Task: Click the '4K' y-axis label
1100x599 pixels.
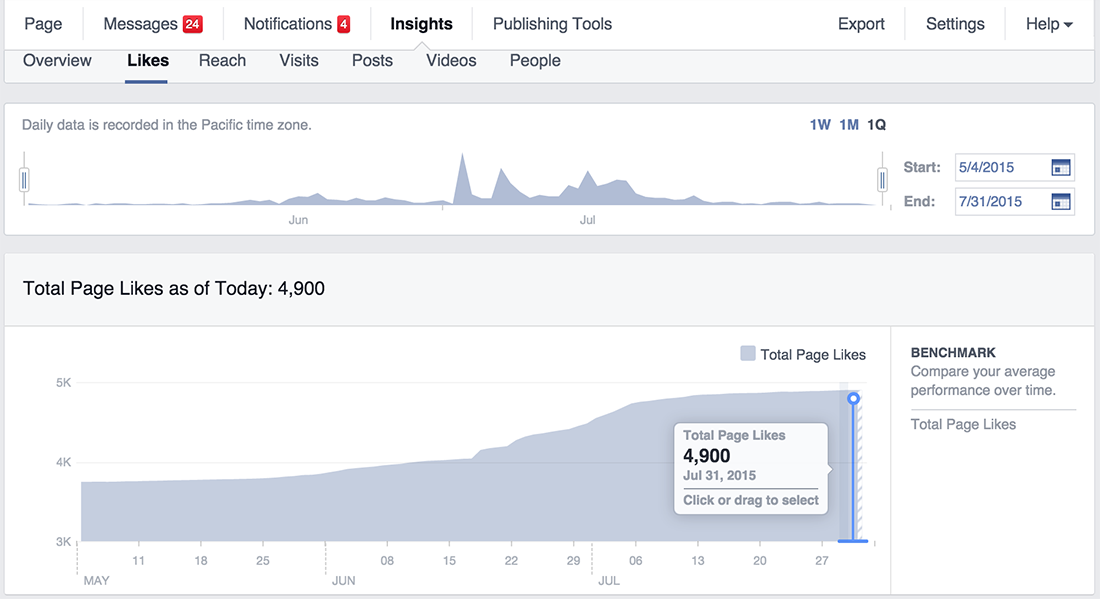Action: 63,462
